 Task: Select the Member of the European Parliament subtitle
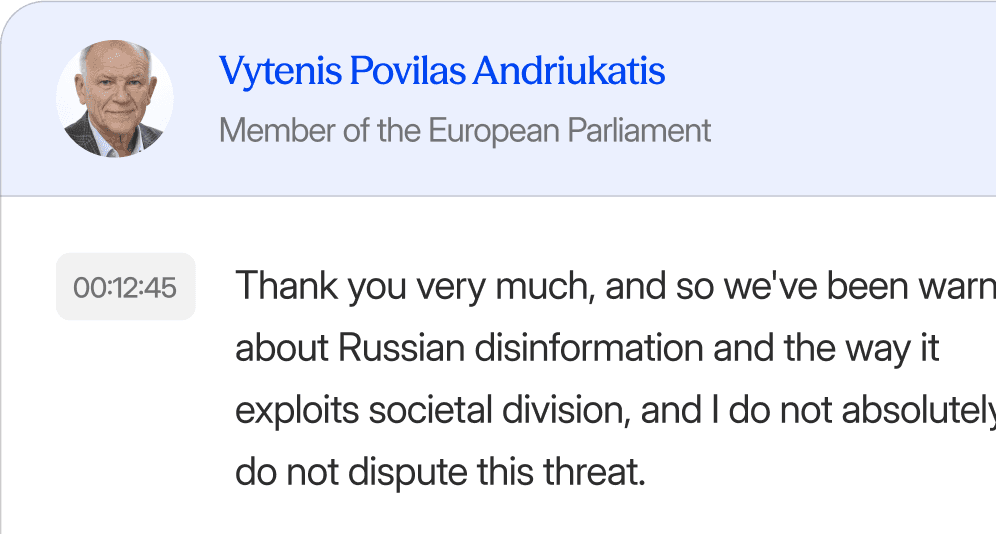[x=465, y=131]
